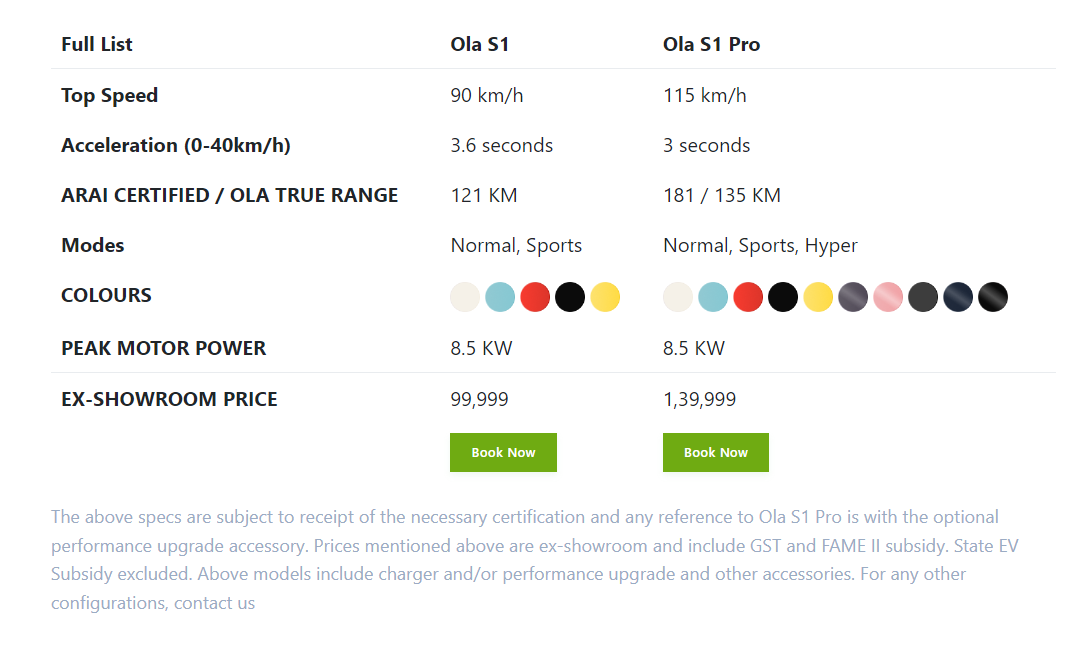Click Book Now for Ola S1 Pro

(715, 452)
